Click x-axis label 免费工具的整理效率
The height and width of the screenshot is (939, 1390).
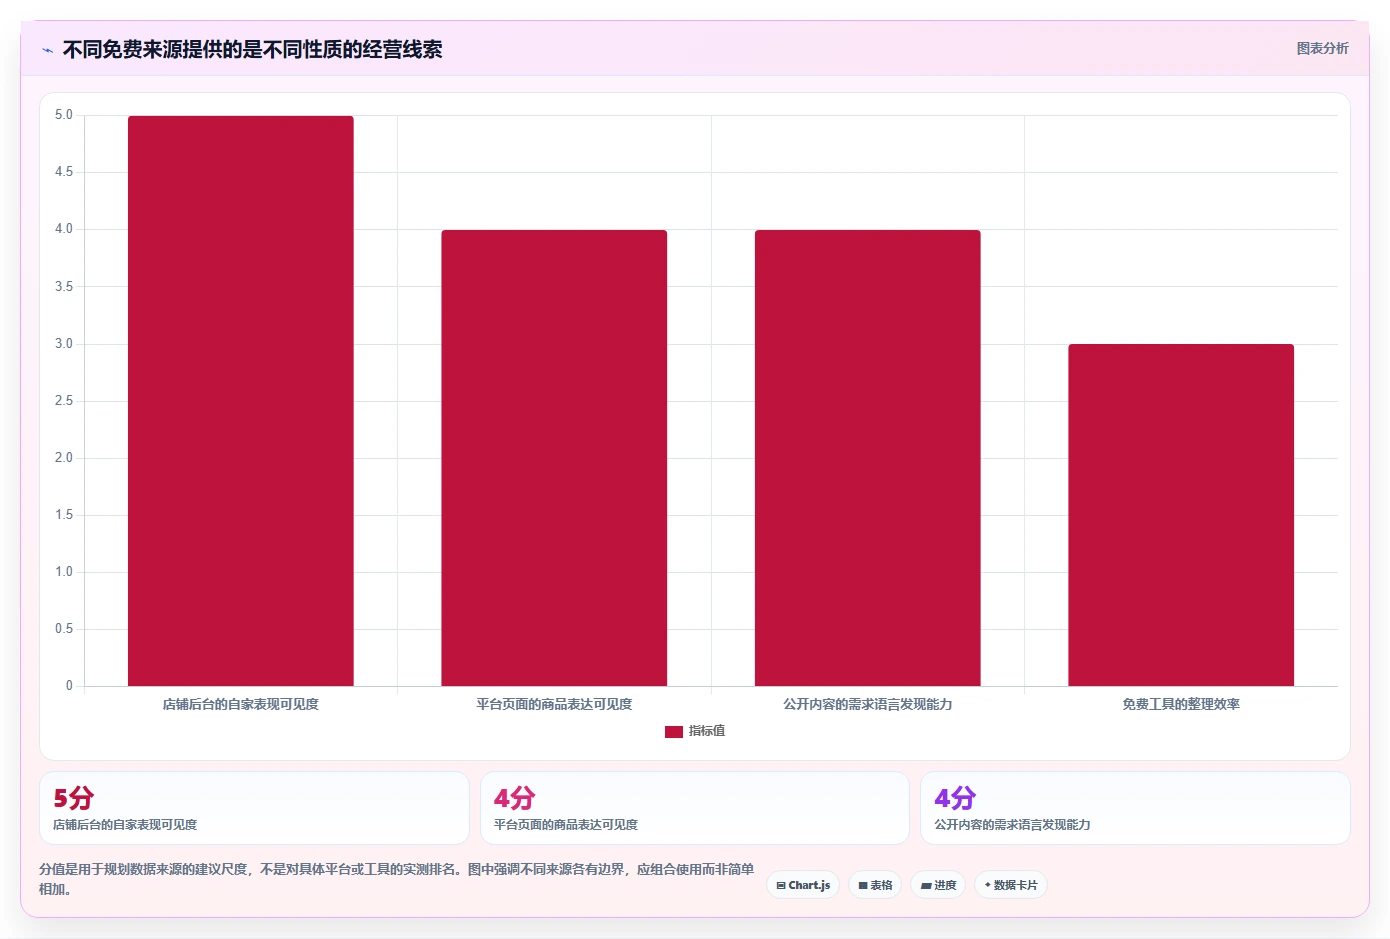(1181, 704)
